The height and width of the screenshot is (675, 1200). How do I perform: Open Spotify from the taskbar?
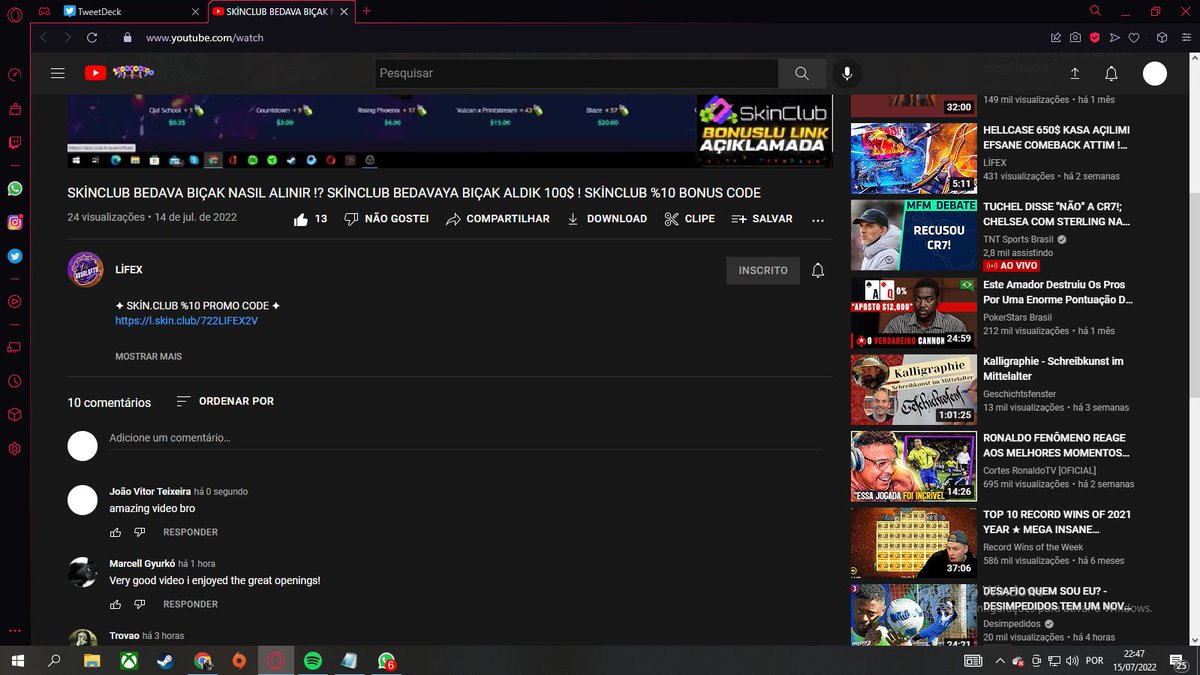click(x=312, y=660)
